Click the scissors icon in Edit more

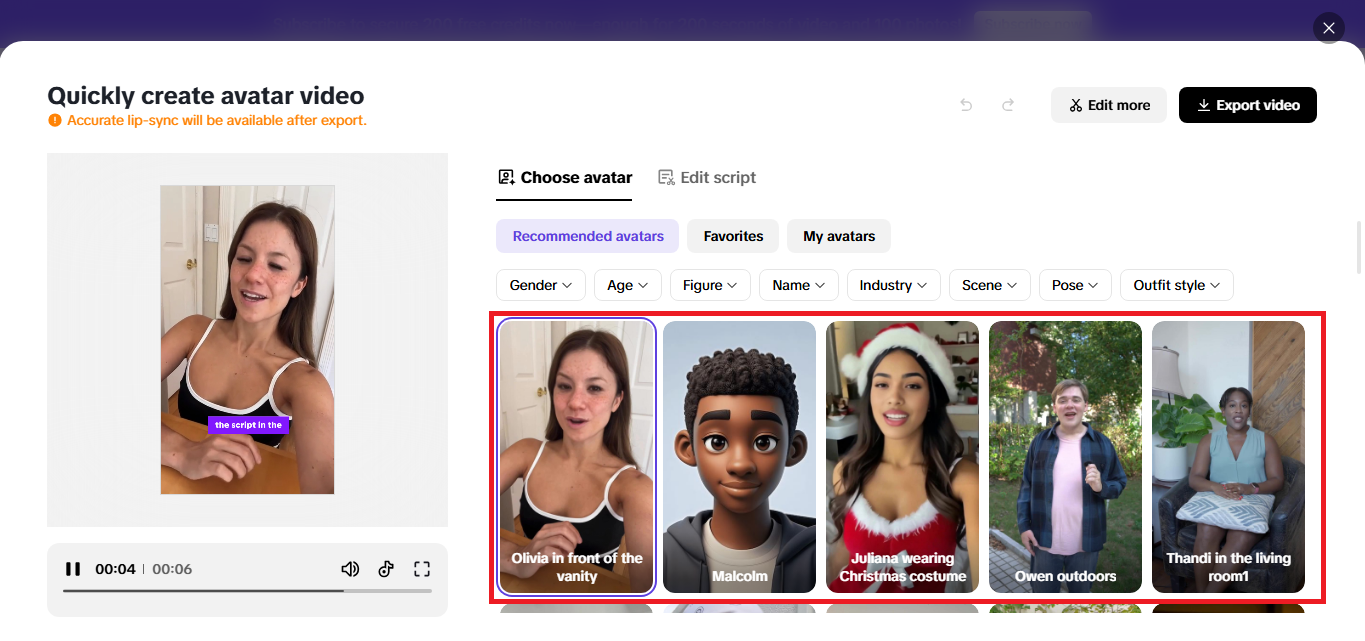pos(1076,104)
